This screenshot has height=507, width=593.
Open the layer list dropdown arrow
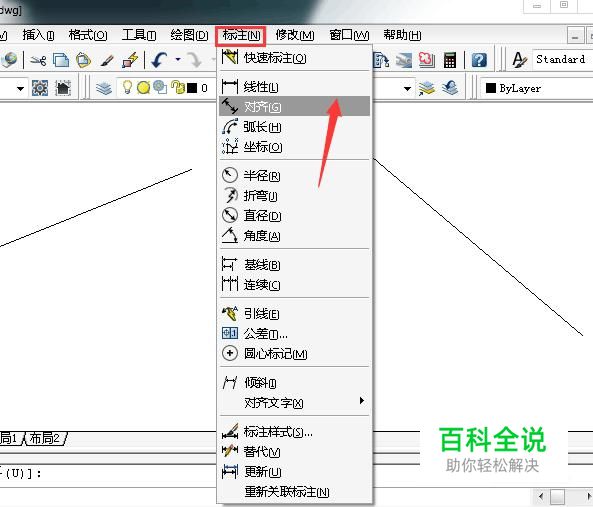407,89
